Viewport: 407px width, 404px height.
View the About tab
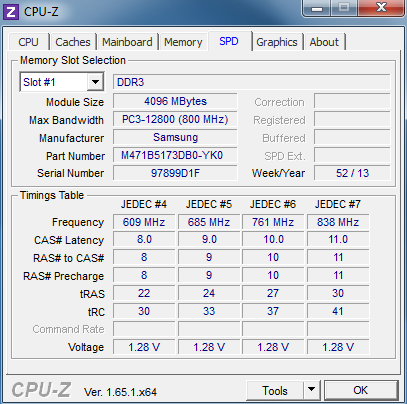pyautogui.click(x=324, y=42)
